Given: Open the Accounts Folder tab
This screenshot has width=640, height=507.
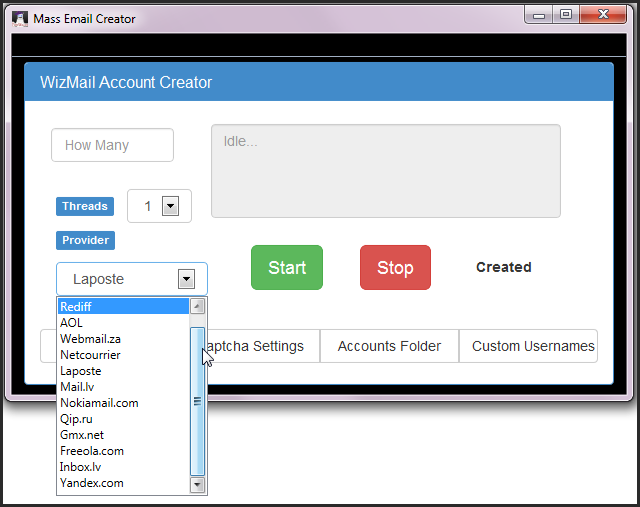Looking at the screenshot, I should pos(389,346).
